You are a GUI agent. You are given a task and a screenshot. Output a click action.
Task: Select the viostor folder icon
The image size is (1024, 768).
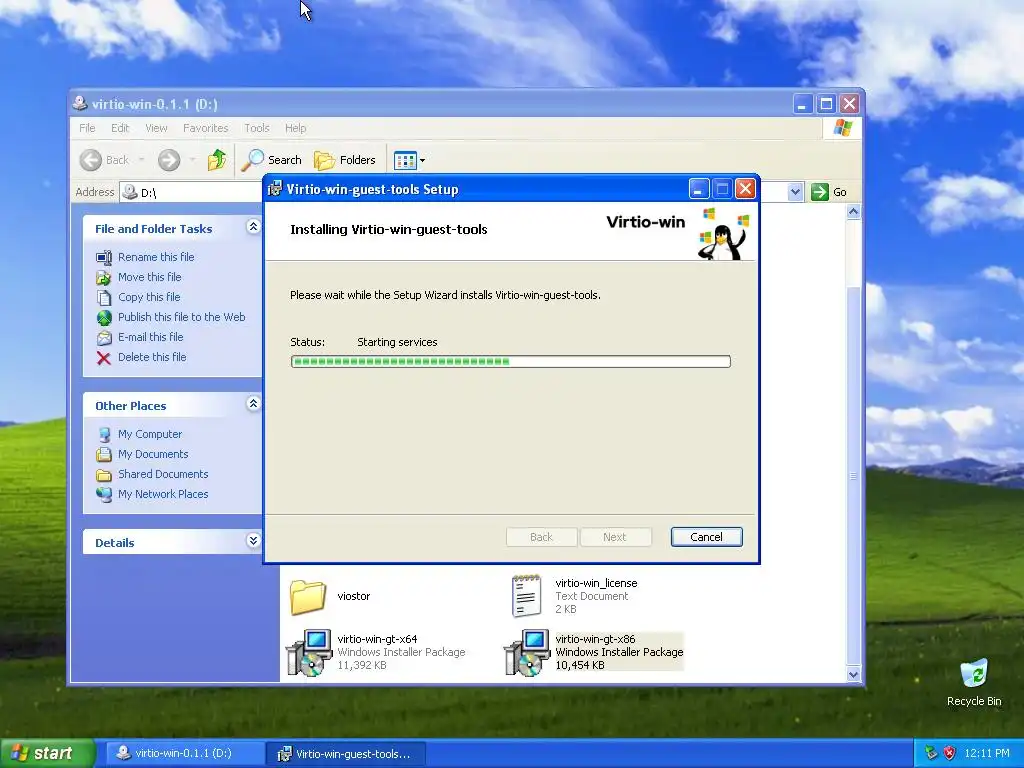[308, 597]
